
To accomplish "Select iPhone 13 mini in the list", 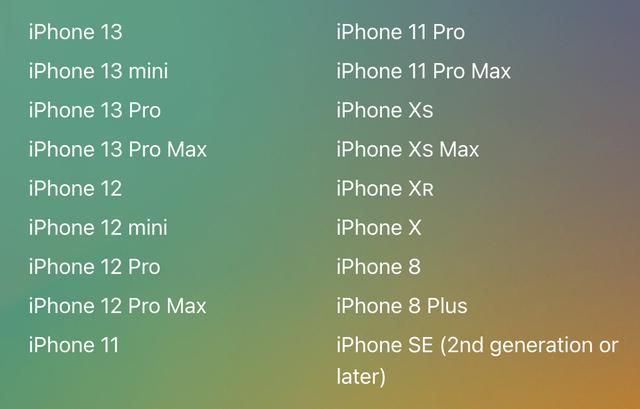I will point(98,71).
